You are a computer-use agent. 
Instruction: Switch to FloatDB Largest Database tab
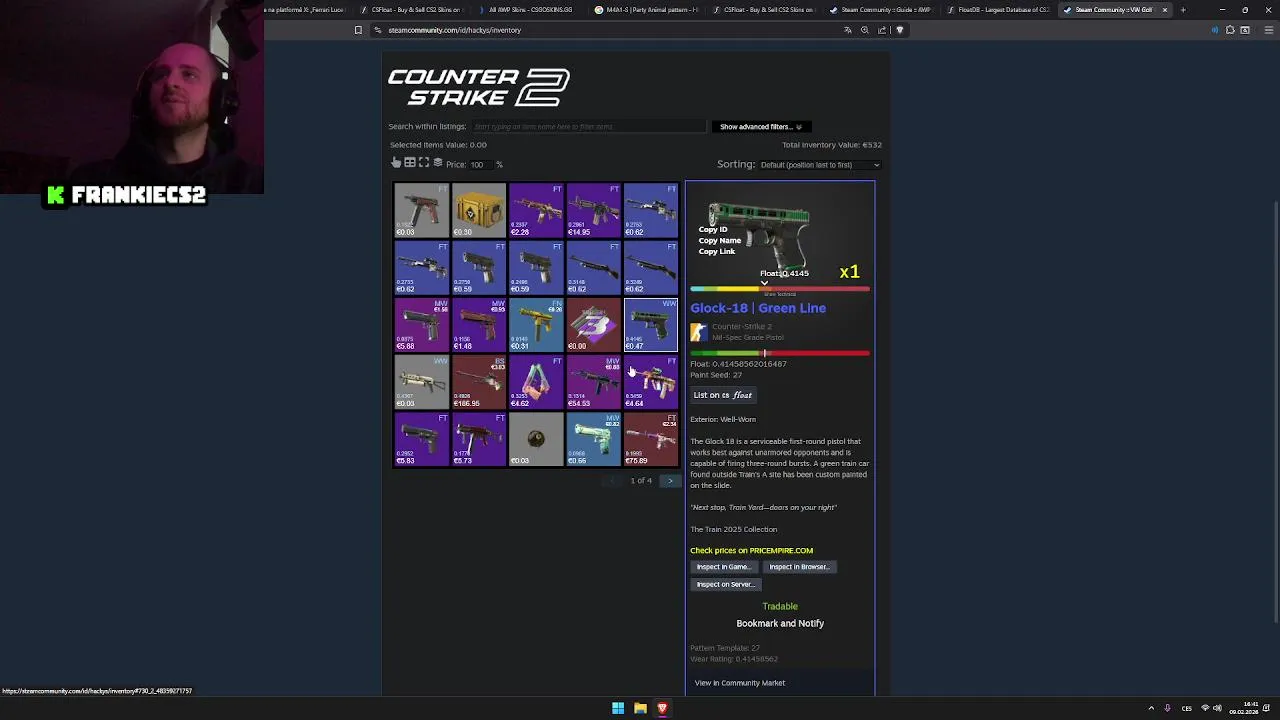tap(1000, 10)
